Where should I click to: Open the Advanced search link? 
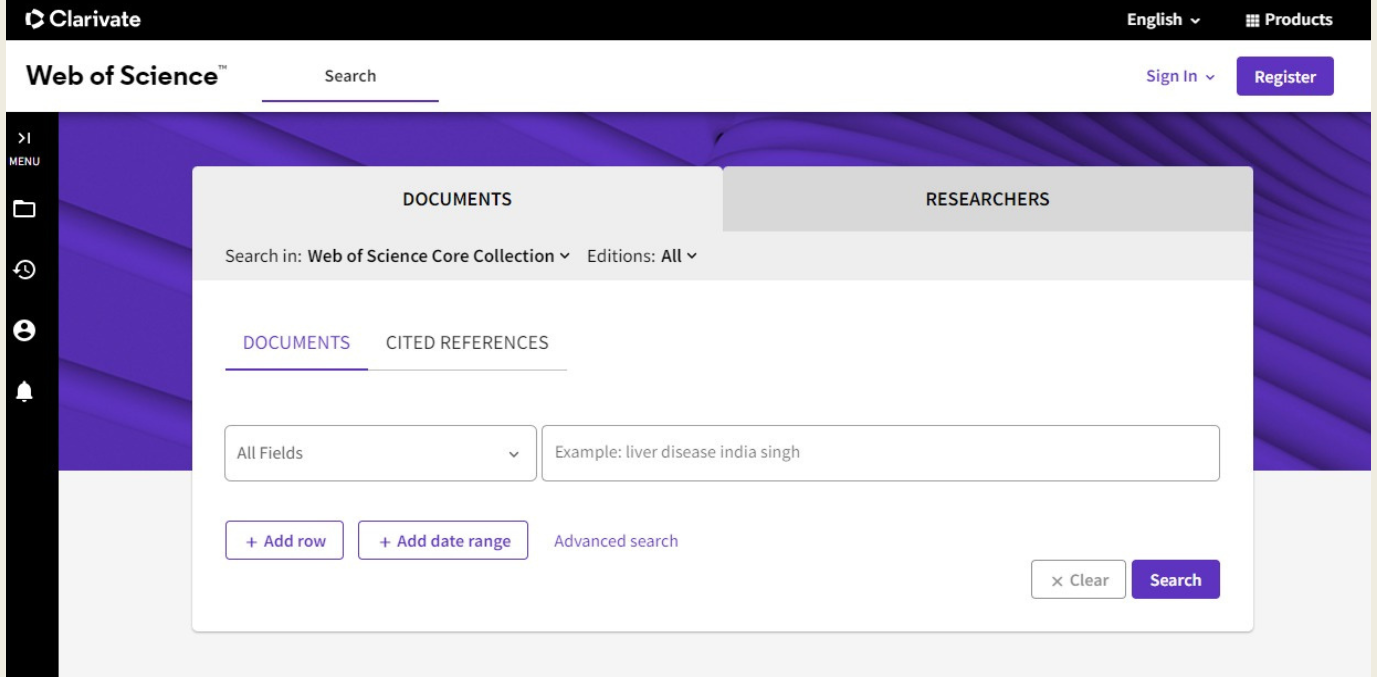(616, 541)
